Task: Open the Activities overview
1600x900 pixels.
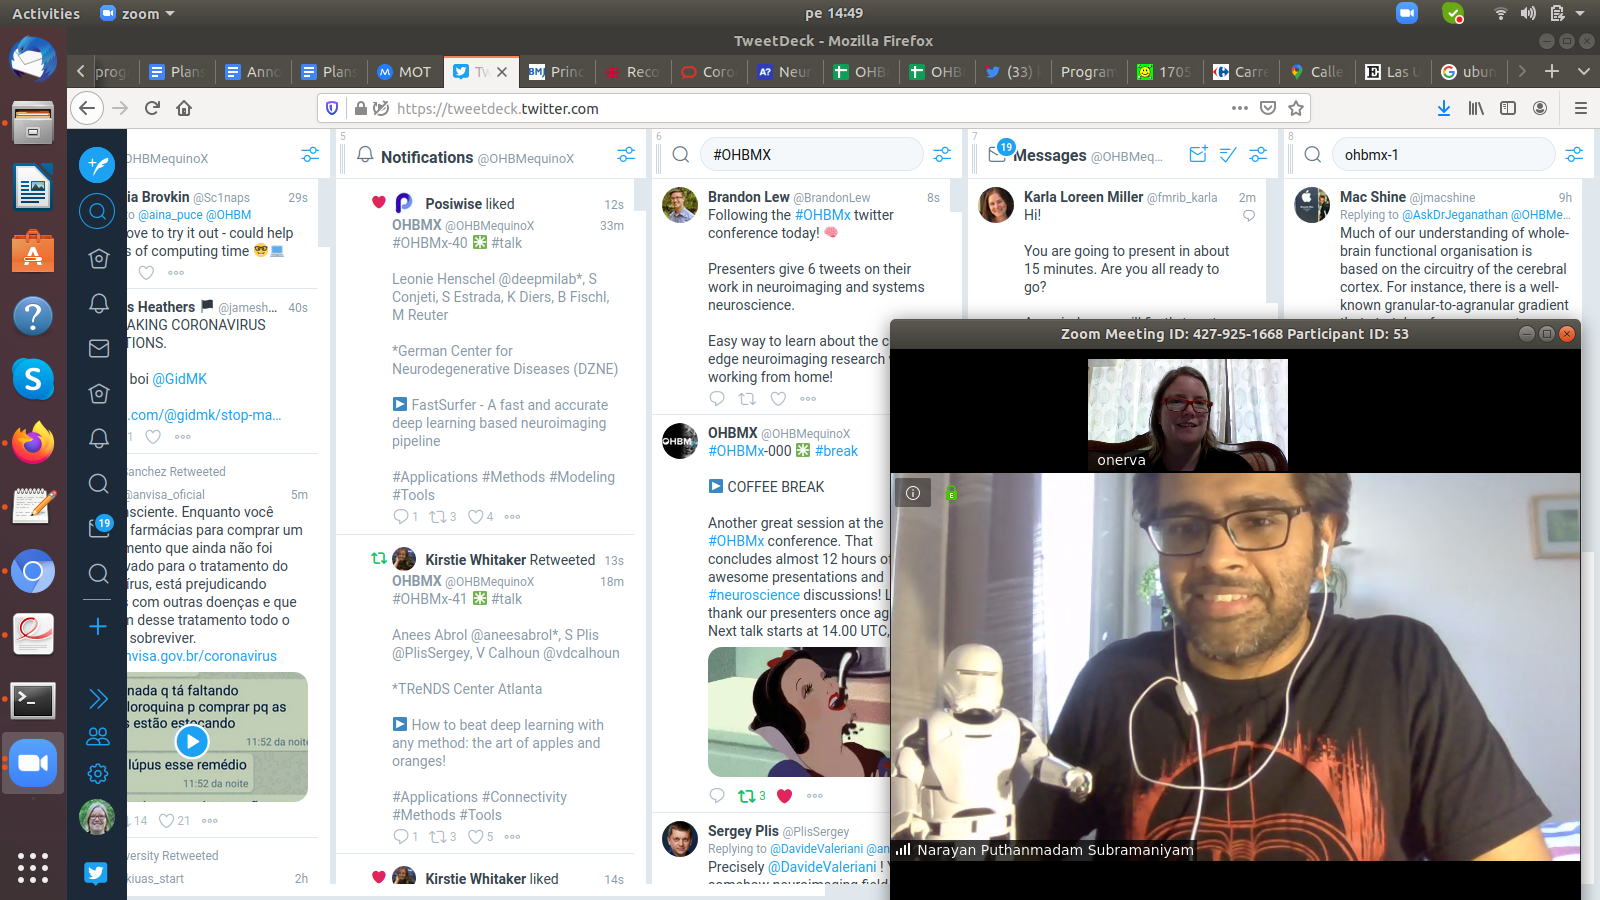Action: 46,13
